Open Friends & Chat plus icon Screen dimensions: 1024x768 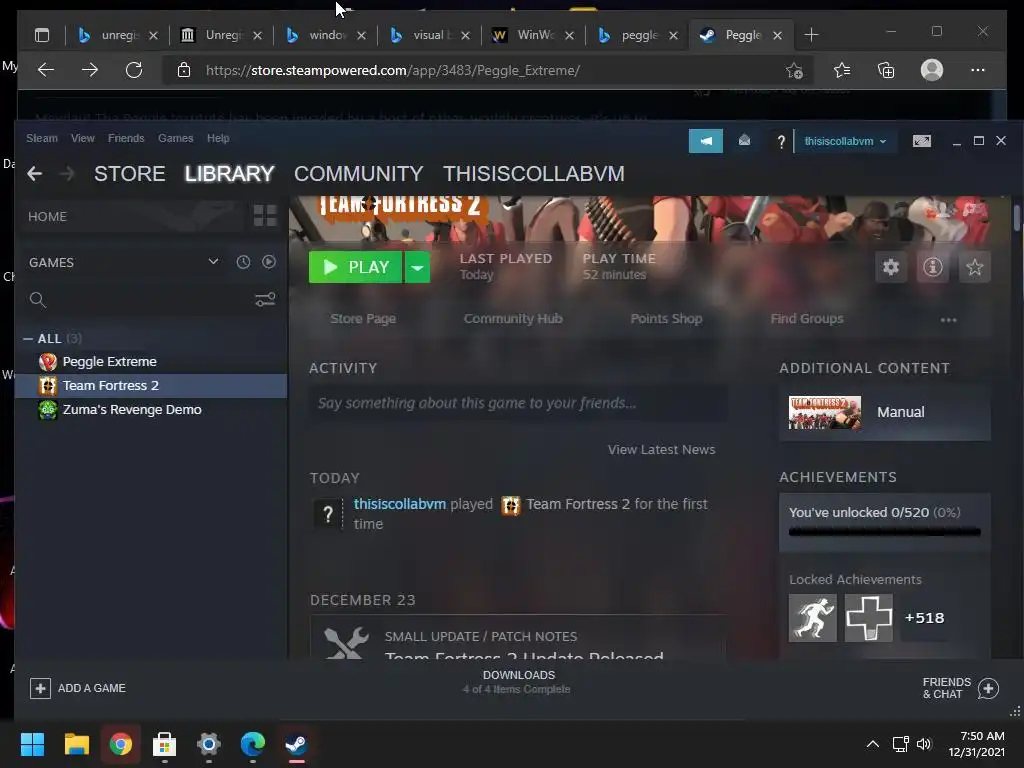point(988,688)
